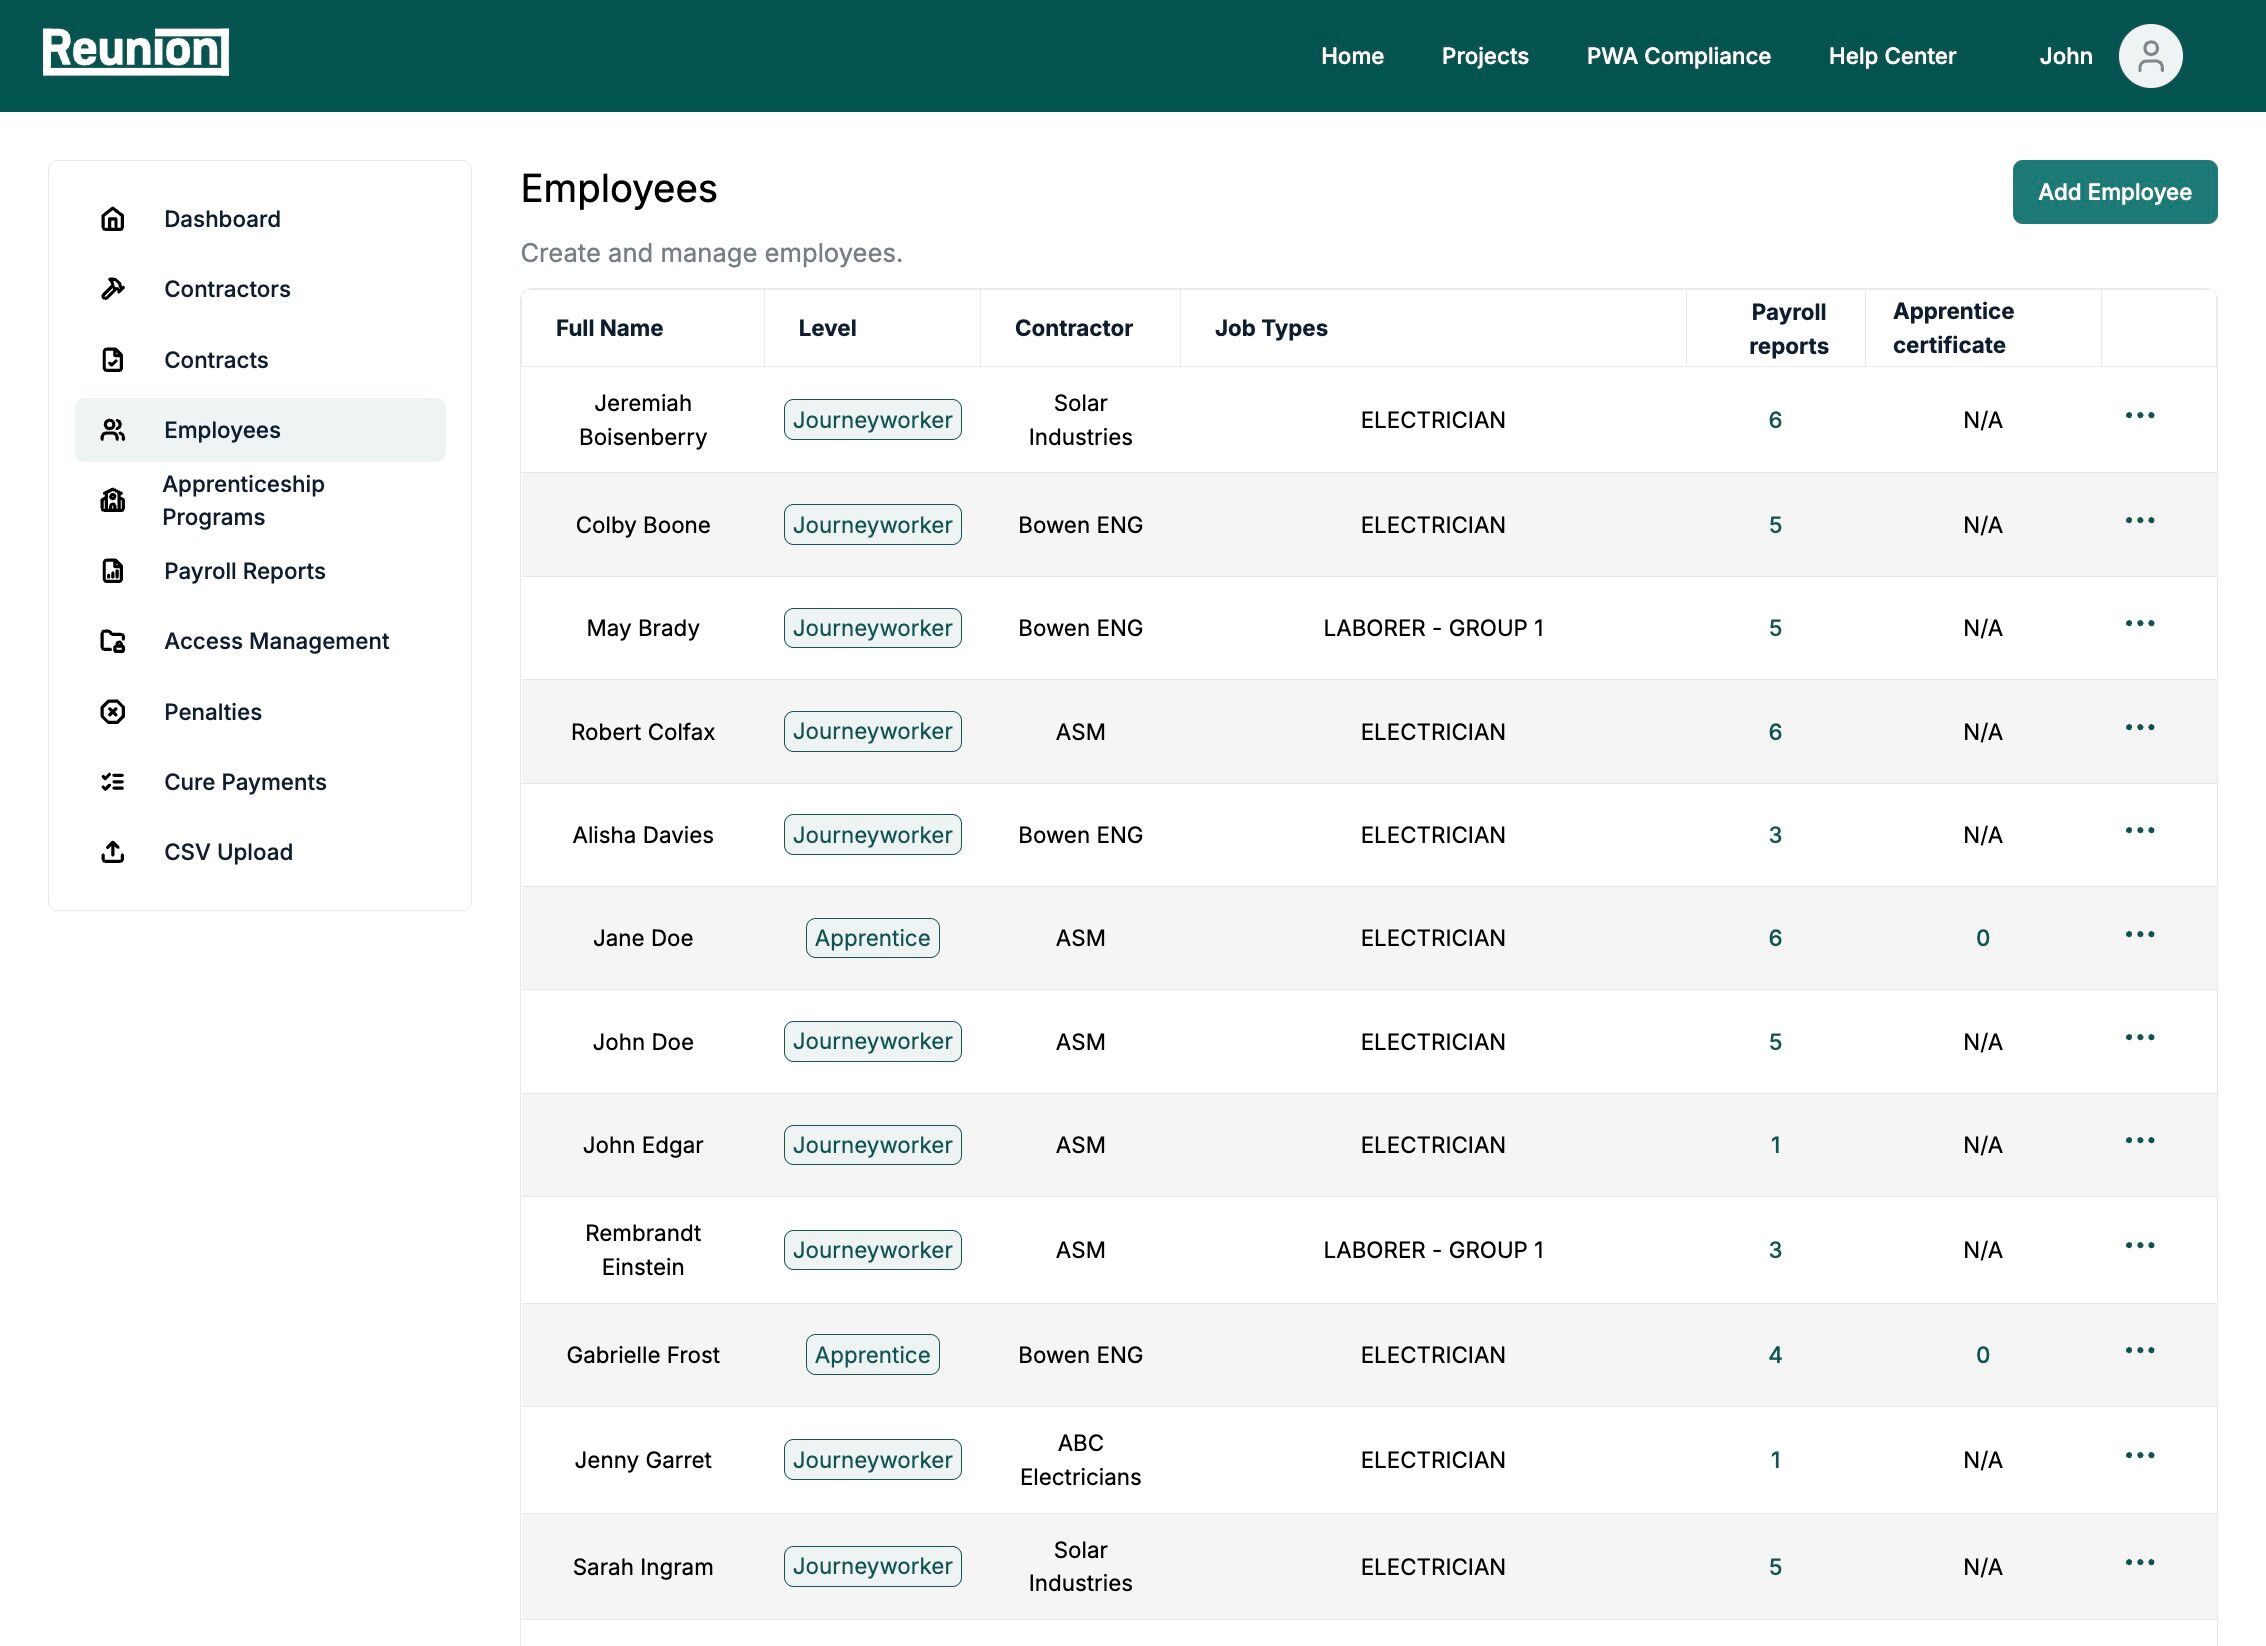The width and height of the screenshot is (2266, 1646).
Task: Open the user profile avatar top right
Action: pyautogui.click(x=2150, y=55)
